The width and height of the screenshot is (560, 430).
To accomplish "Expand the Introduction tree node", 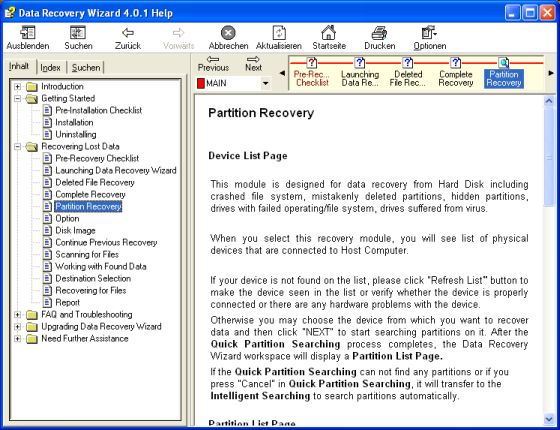I will coord(17,86).
